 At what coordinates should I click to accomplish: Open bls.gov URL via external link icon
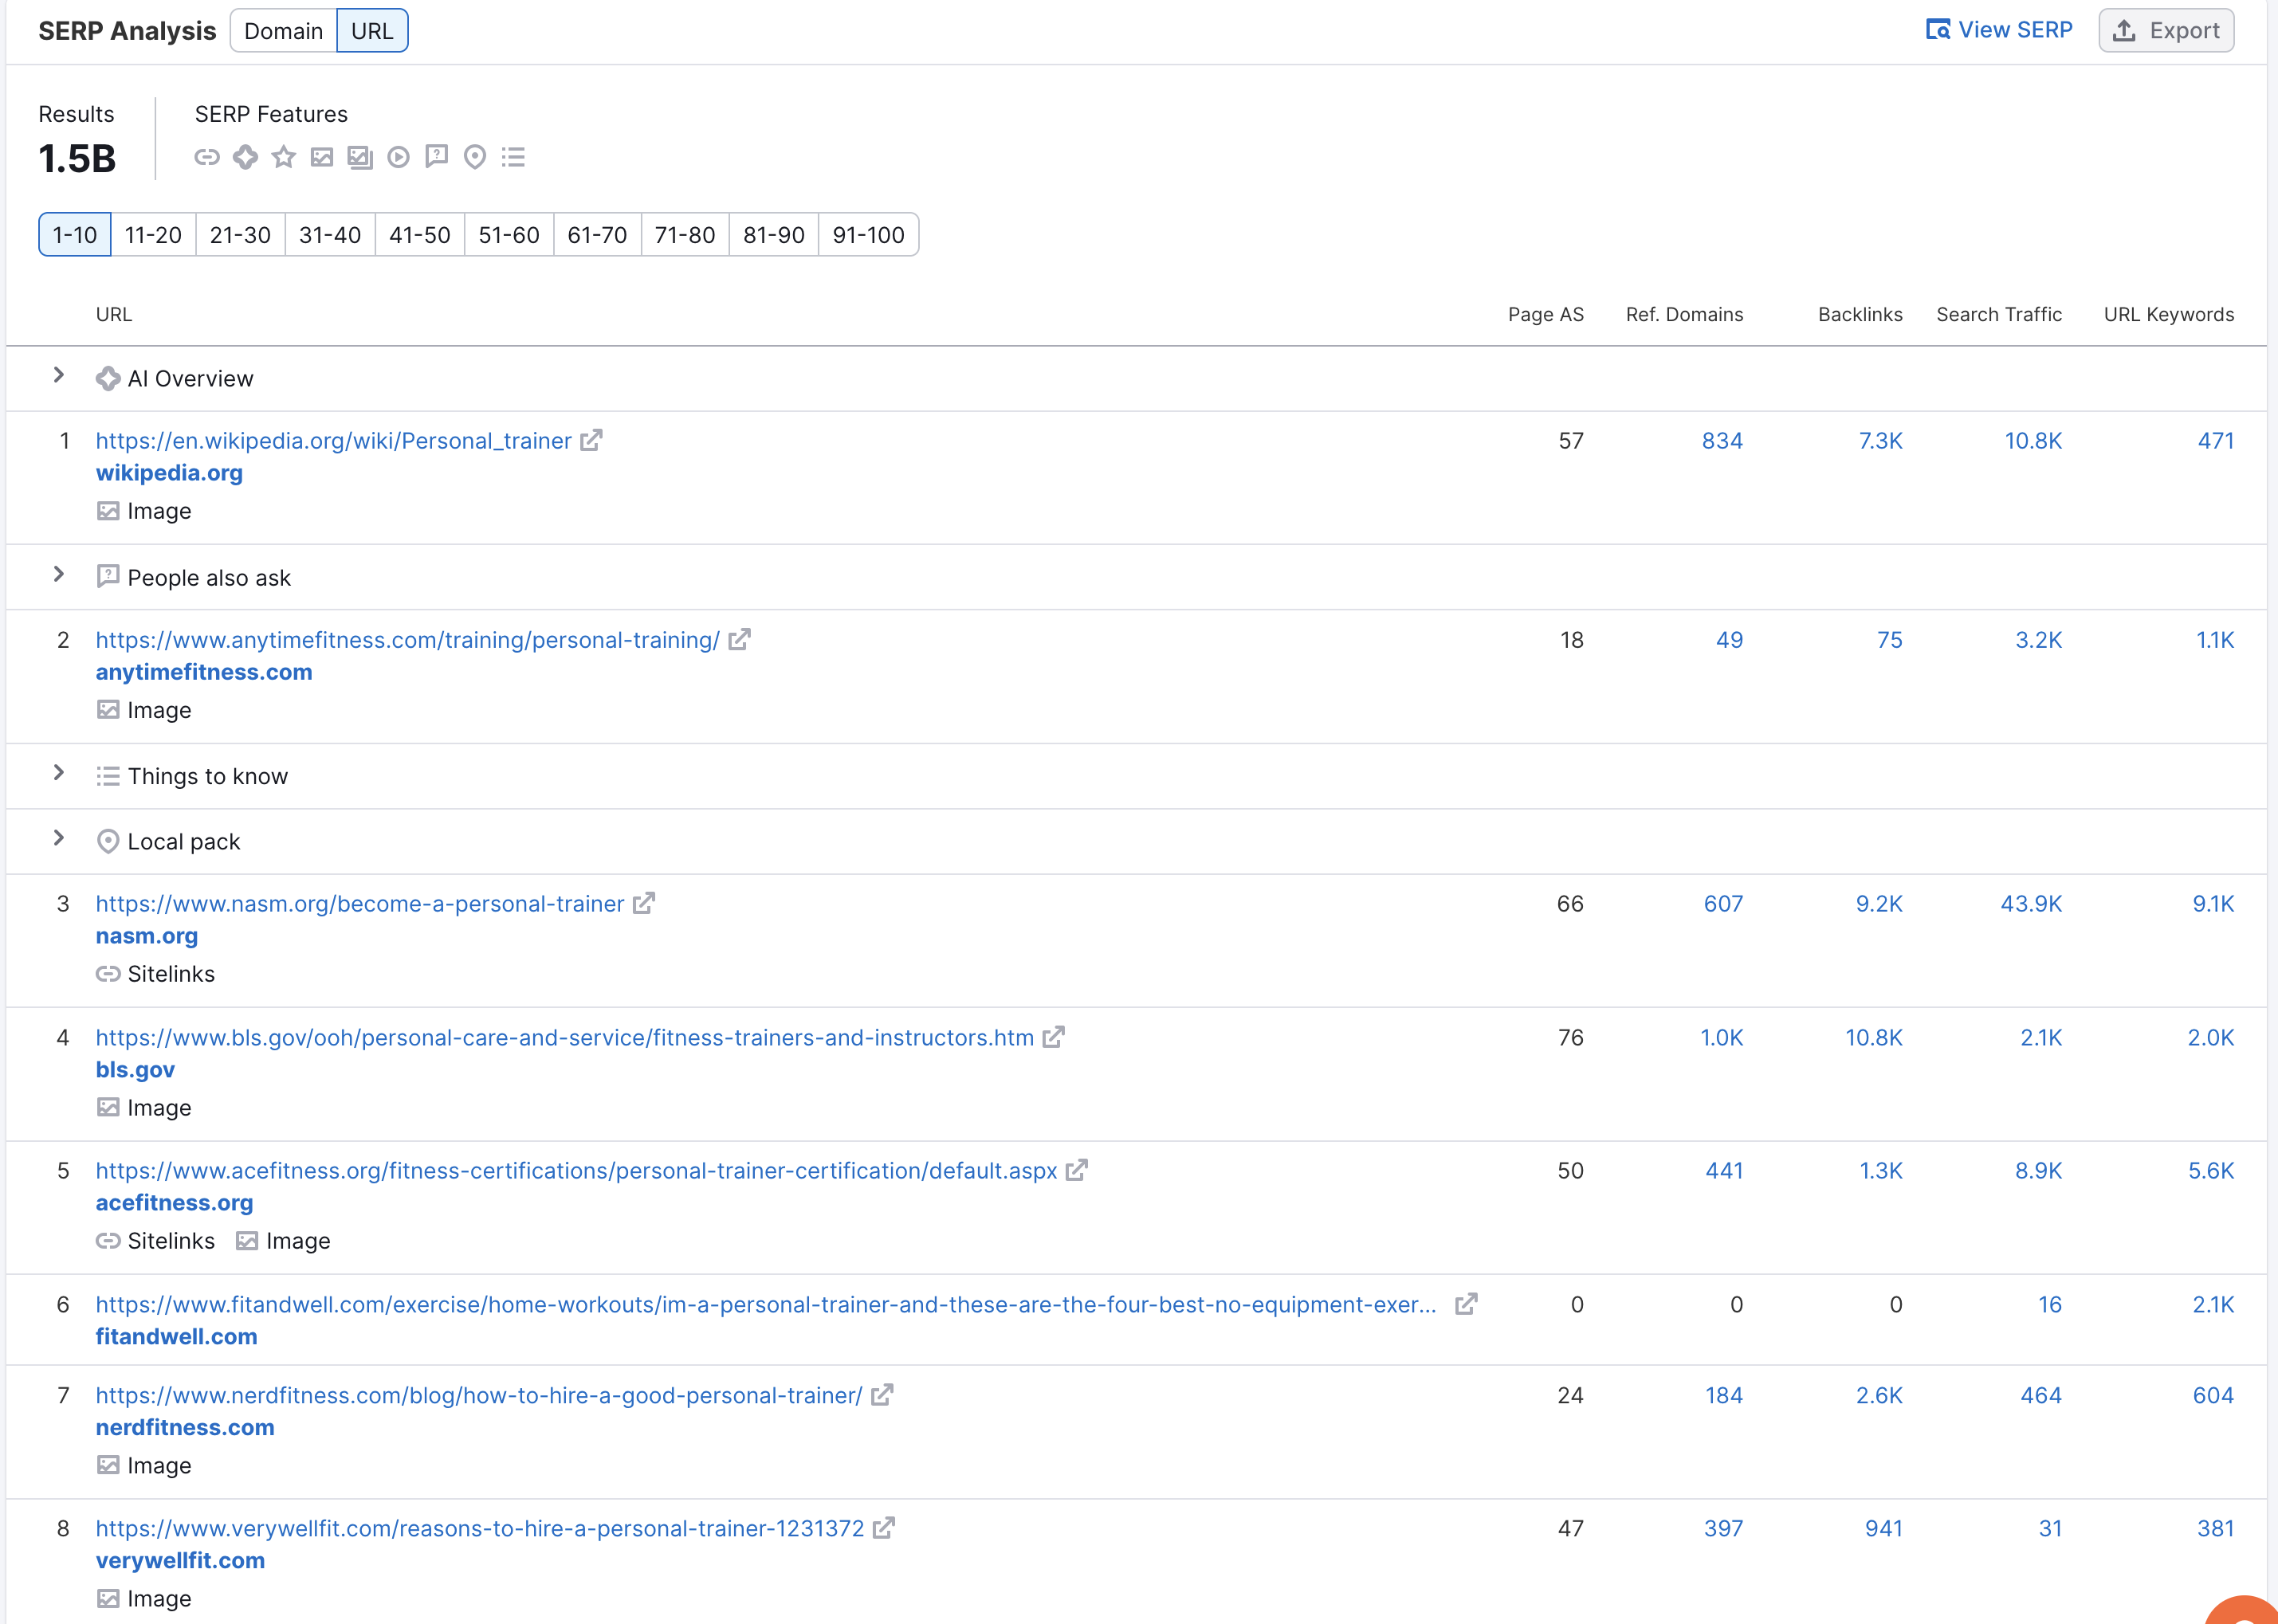(x=1053, y=1037)
